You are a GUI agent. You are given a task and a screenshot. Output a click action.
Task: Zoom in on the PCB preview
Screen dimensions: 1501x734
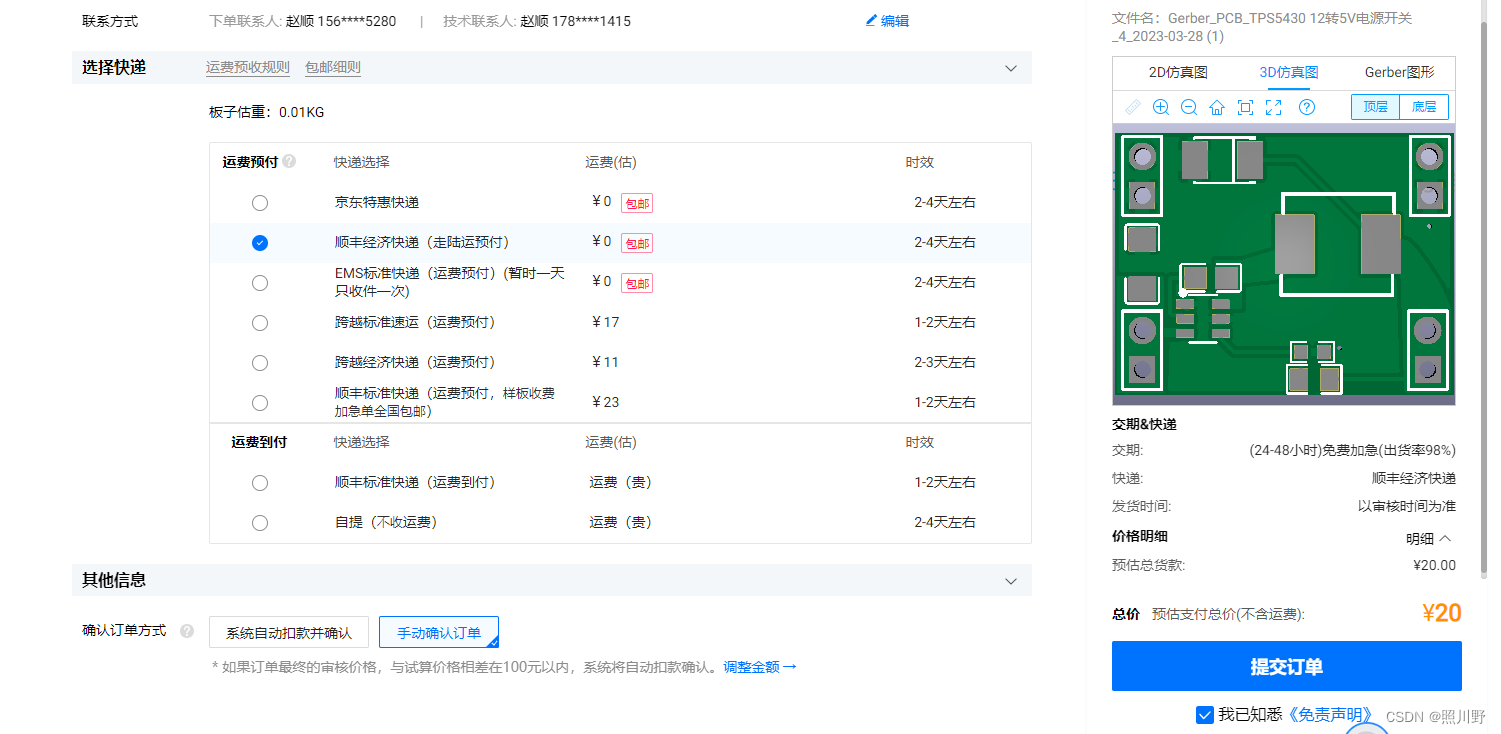click(x=1161, y=107)
